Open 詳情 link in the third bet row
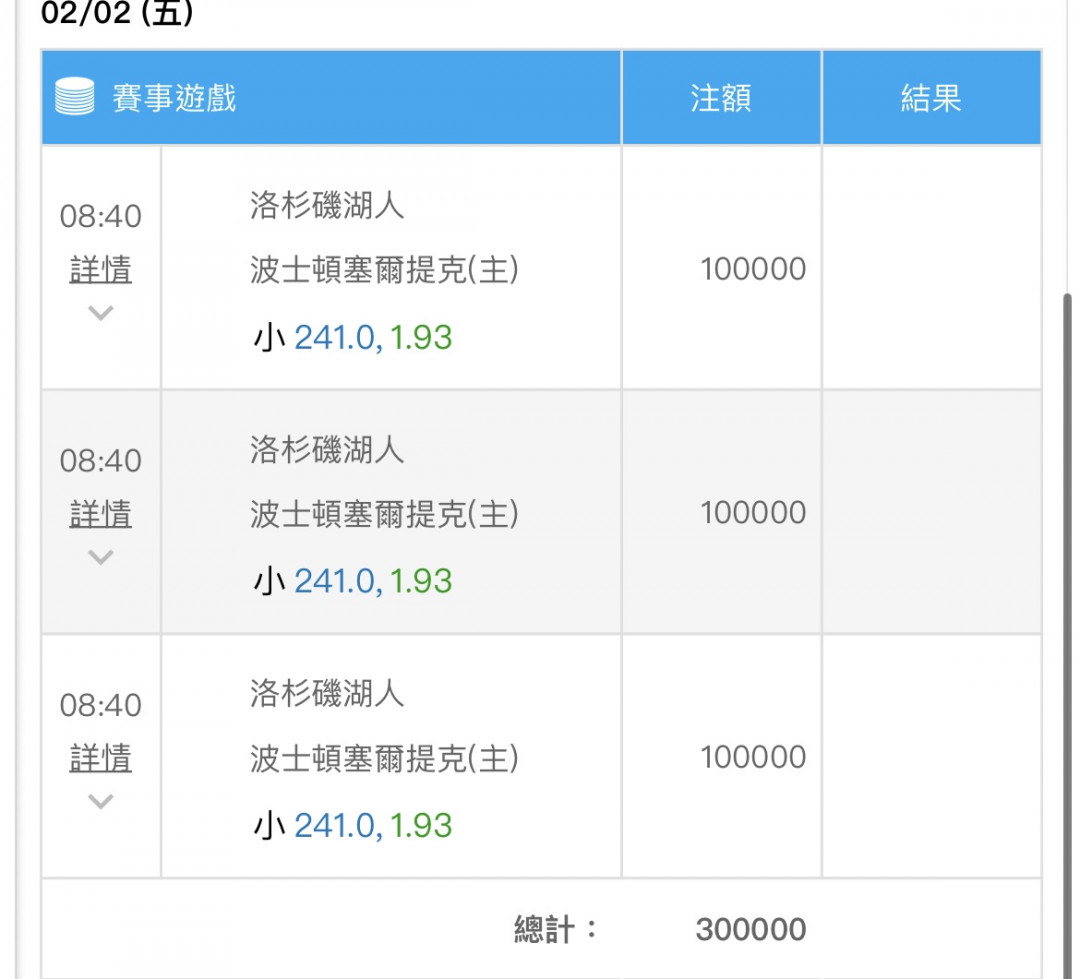Image resolution: width=1080 pixels, height=979 pixels. tap(101, 758)
